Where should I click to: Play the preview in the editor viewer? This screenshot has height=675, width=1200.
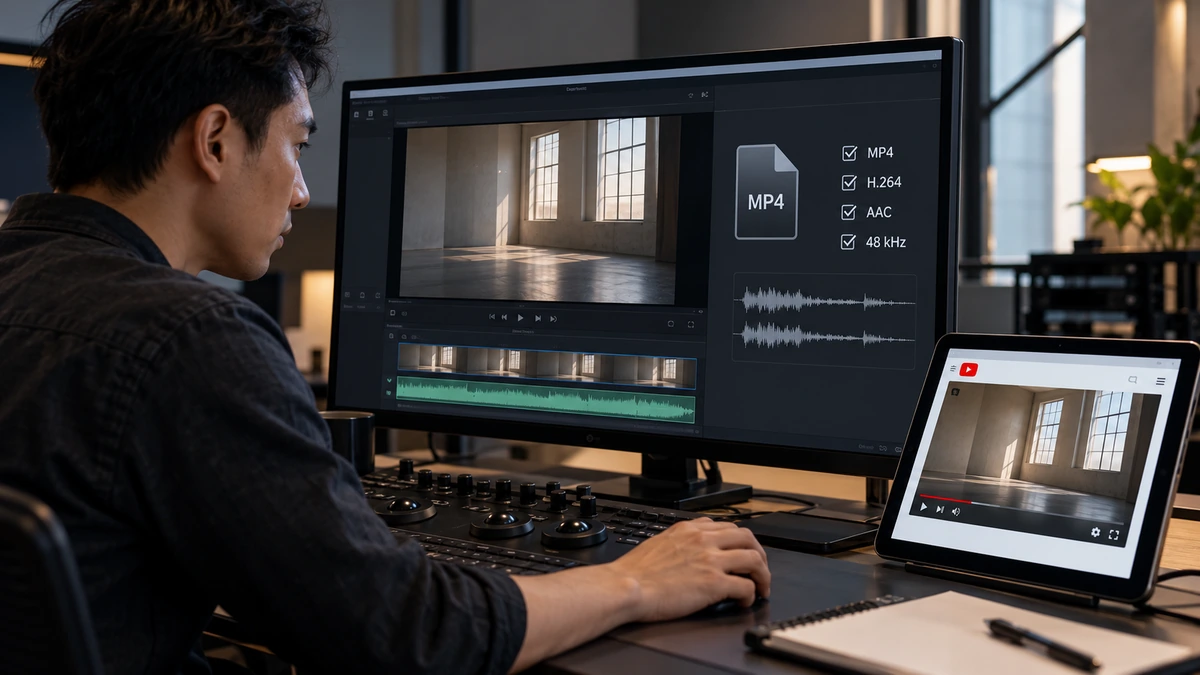pyautogui.click(x=520, y=318)
